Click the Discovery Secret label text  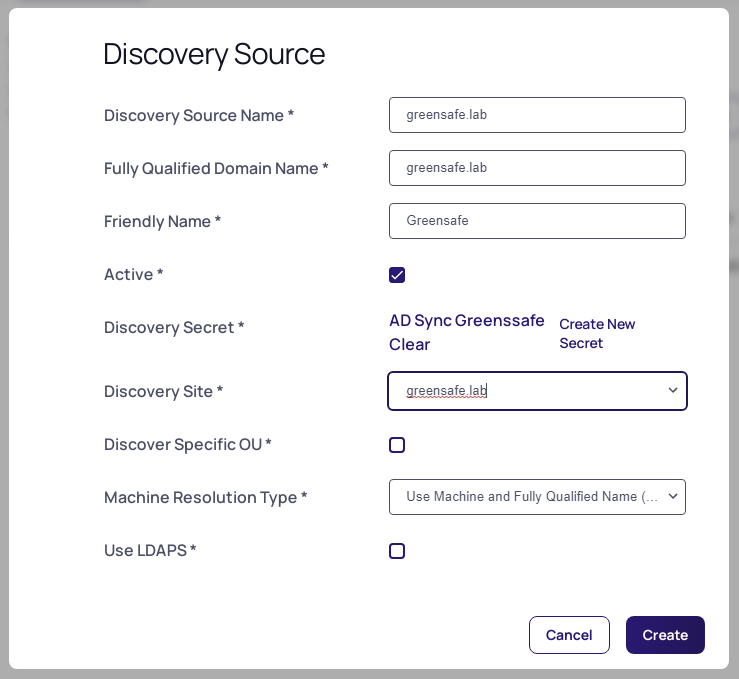(x=174, y=327)
